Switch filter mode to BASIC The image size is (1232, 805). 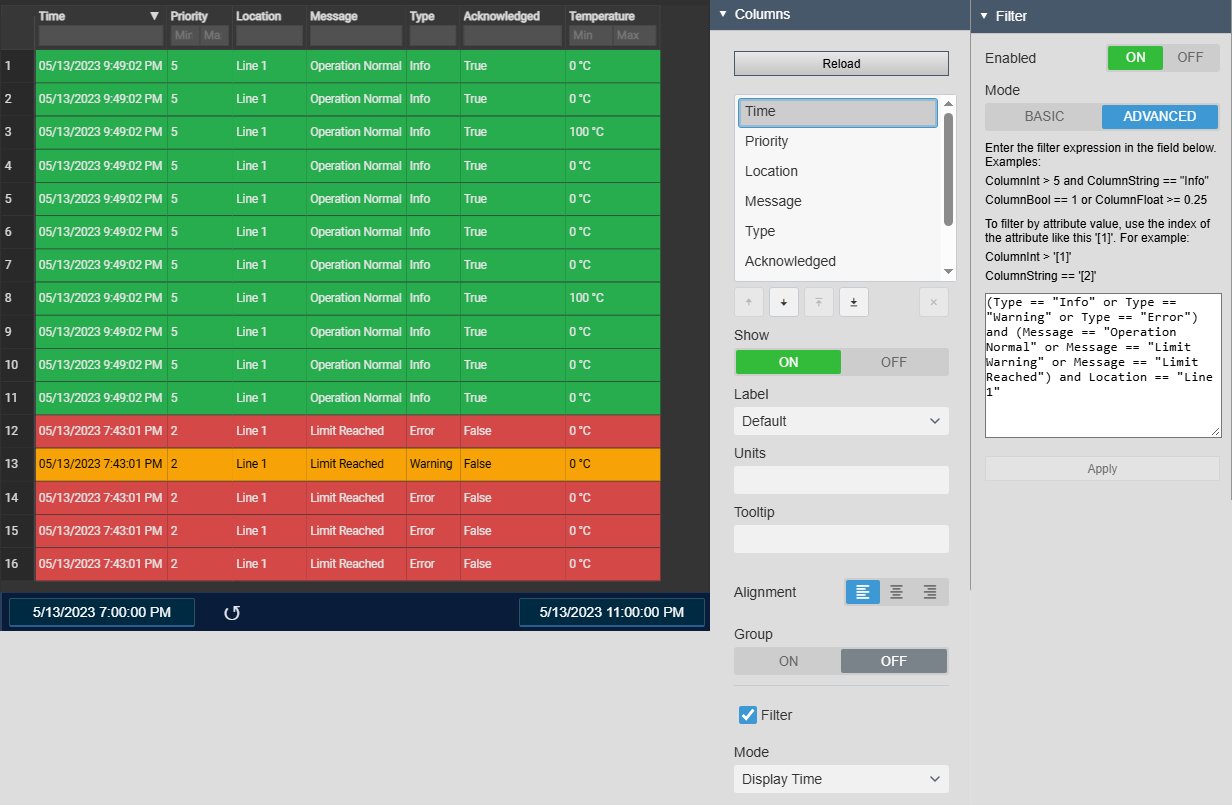click(1044, 116)
